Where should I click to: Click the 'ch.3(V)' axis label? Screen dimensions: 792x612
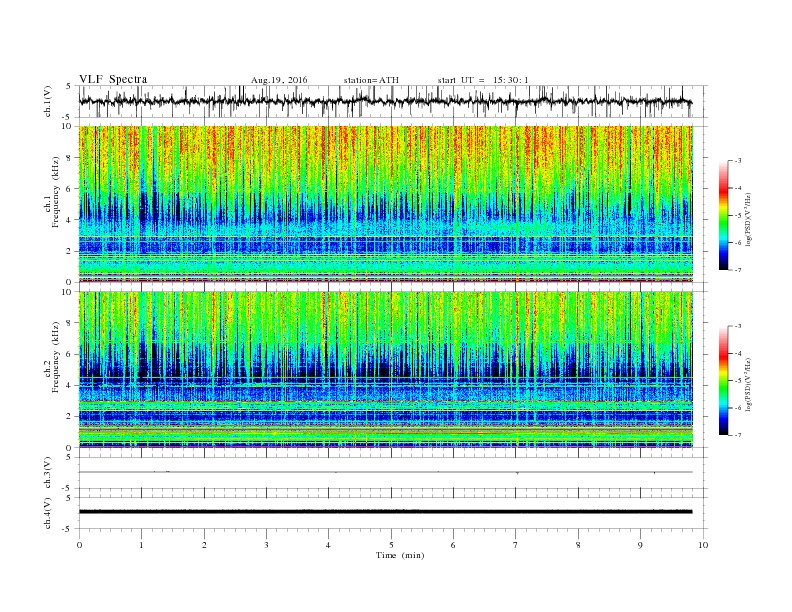point(48,473)
